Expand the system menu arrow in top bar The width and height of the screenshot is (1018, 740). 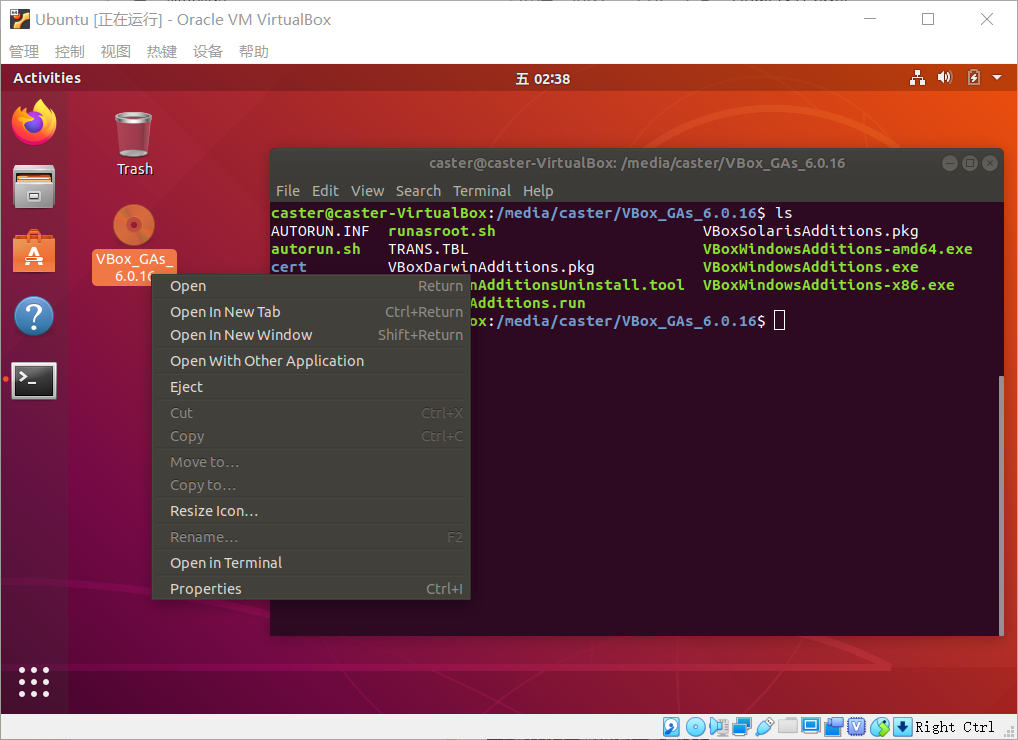(x=997, y=78)
